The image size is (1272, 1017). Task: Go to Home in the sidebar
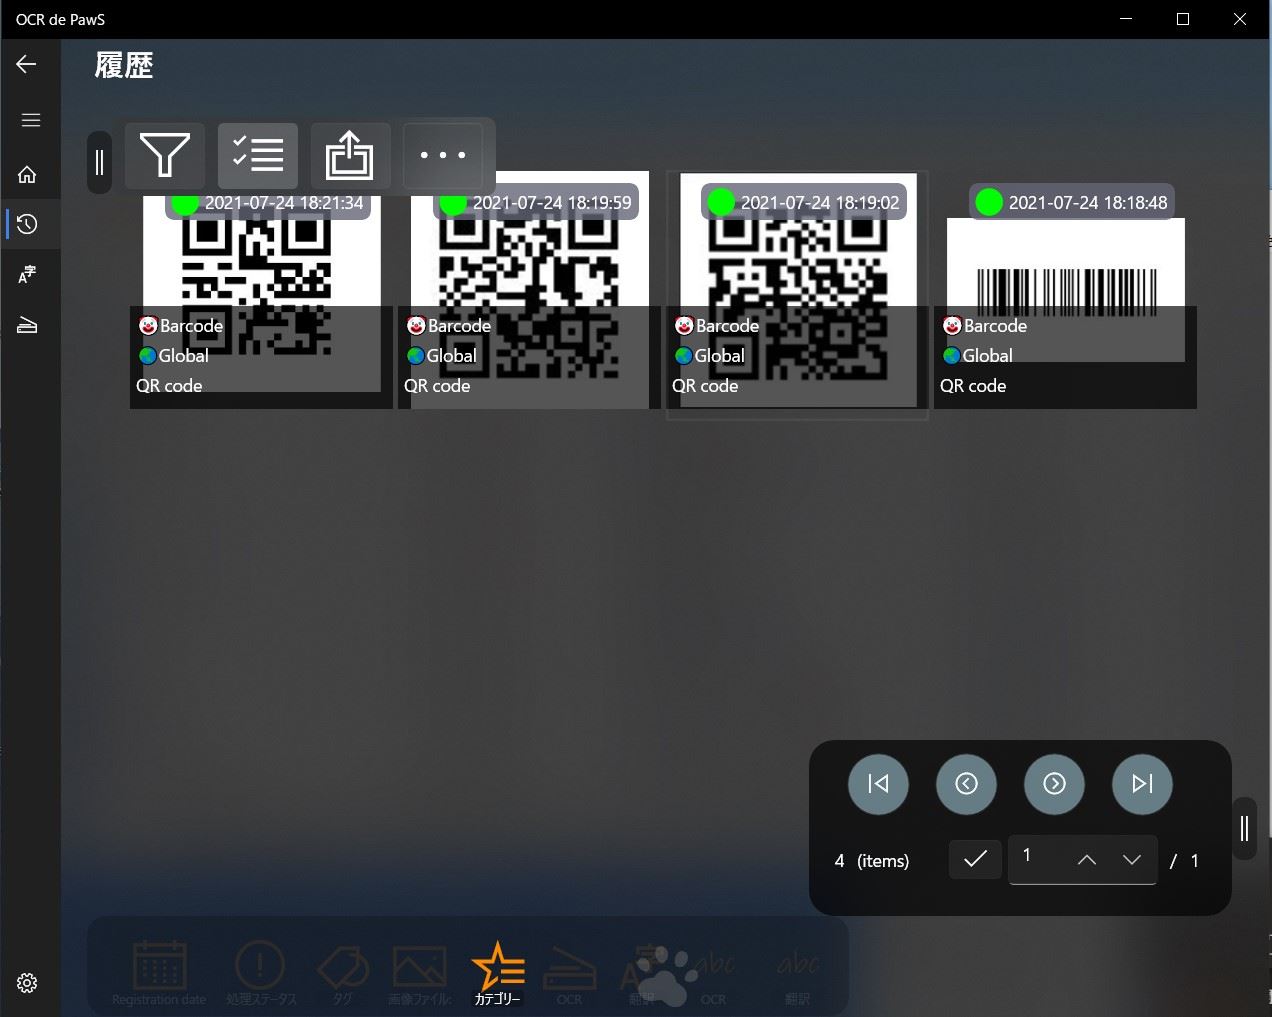coord(28,174)
